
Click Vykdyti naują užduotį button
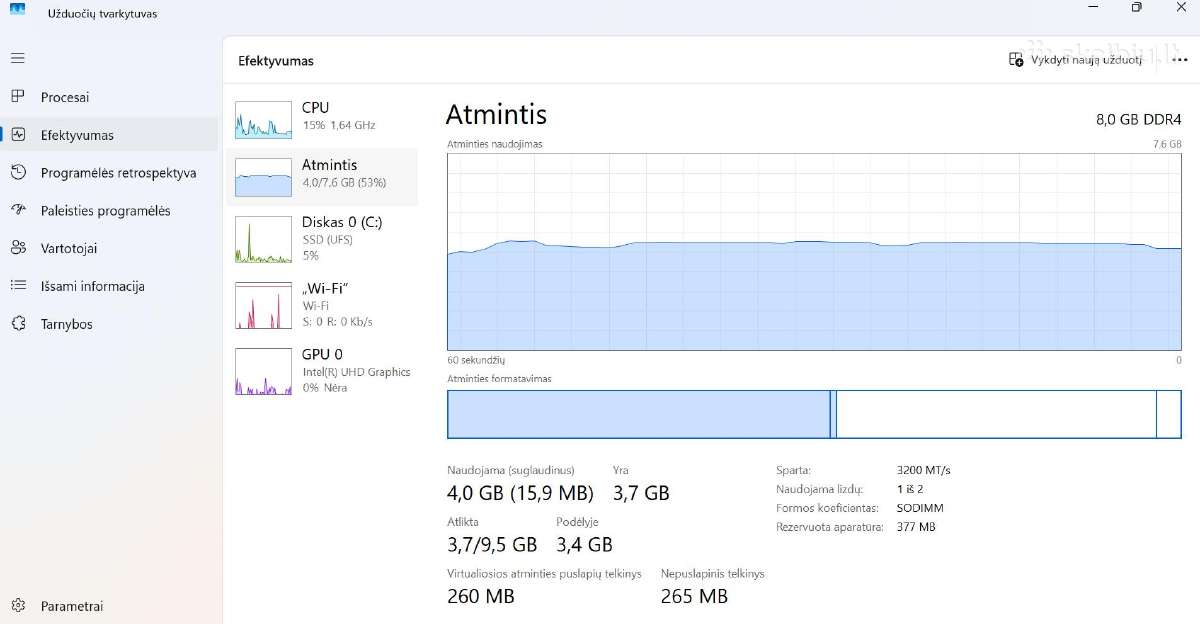1076,60
